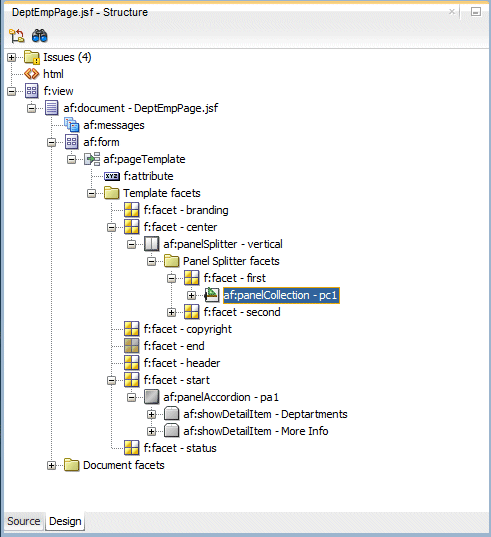Screen dimensions: 491x537
Task: Select the af:panelSplitter - vertical label
Action: [223, 244]
